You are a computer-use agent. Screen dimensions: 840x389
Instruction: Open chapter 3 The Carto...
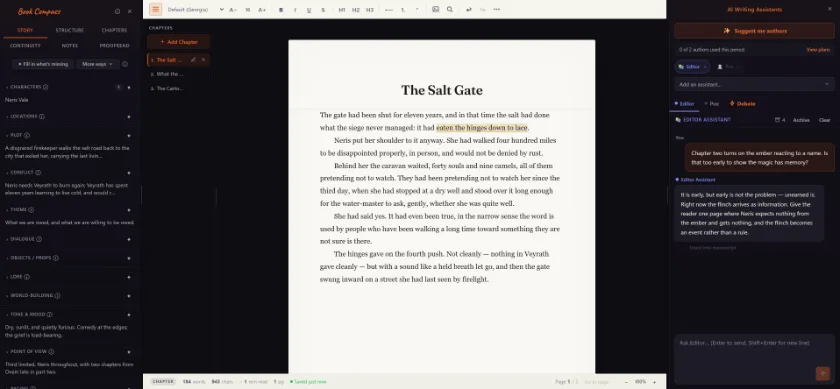tap(167, 88)
